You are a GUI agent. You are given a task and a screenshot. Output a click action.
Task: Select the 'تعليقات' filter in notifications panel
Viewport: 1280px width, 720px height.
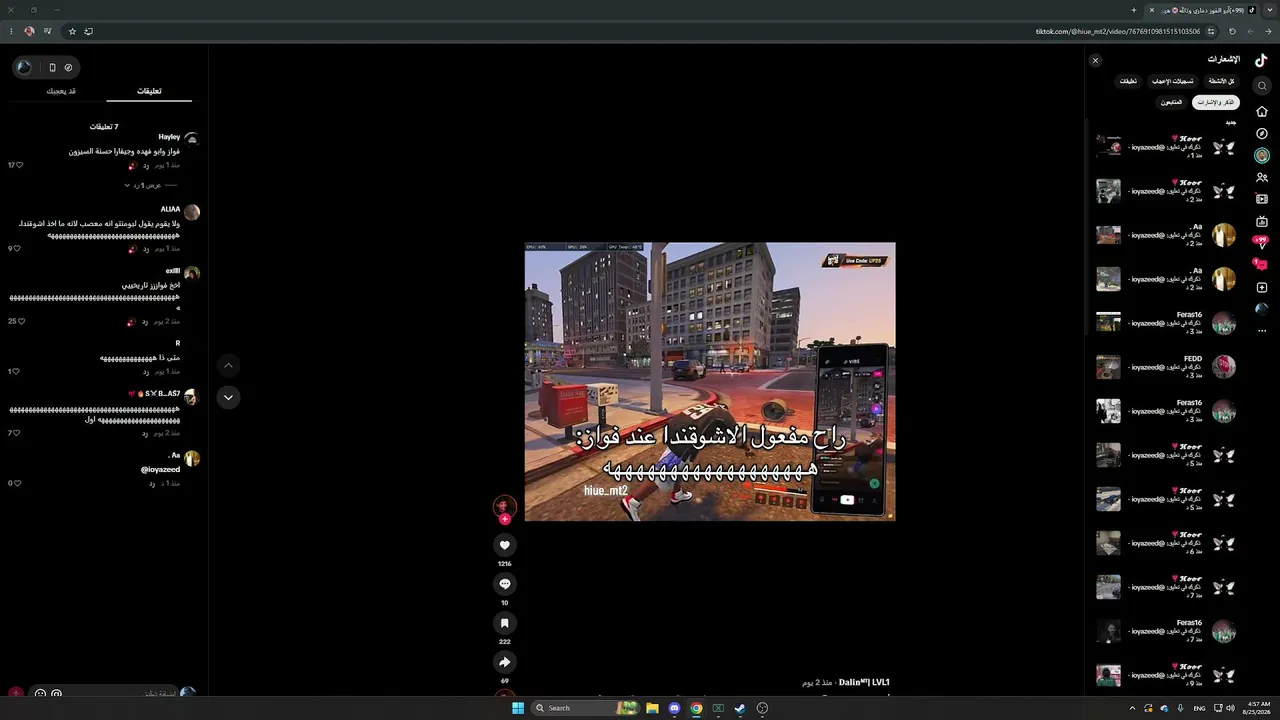pyautogui.click(x=1128, y=81)
